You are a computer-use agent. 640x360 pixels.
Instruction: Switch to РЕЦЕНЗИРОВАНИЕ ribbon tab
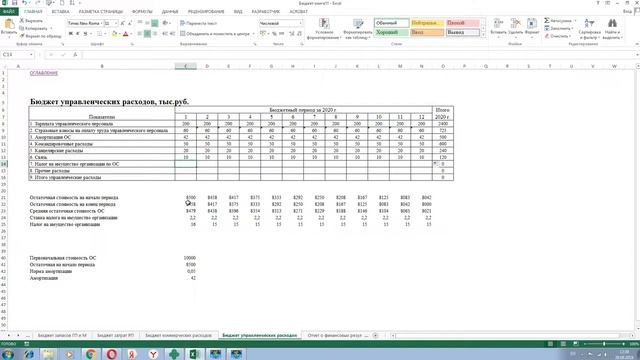pos(206,12)
